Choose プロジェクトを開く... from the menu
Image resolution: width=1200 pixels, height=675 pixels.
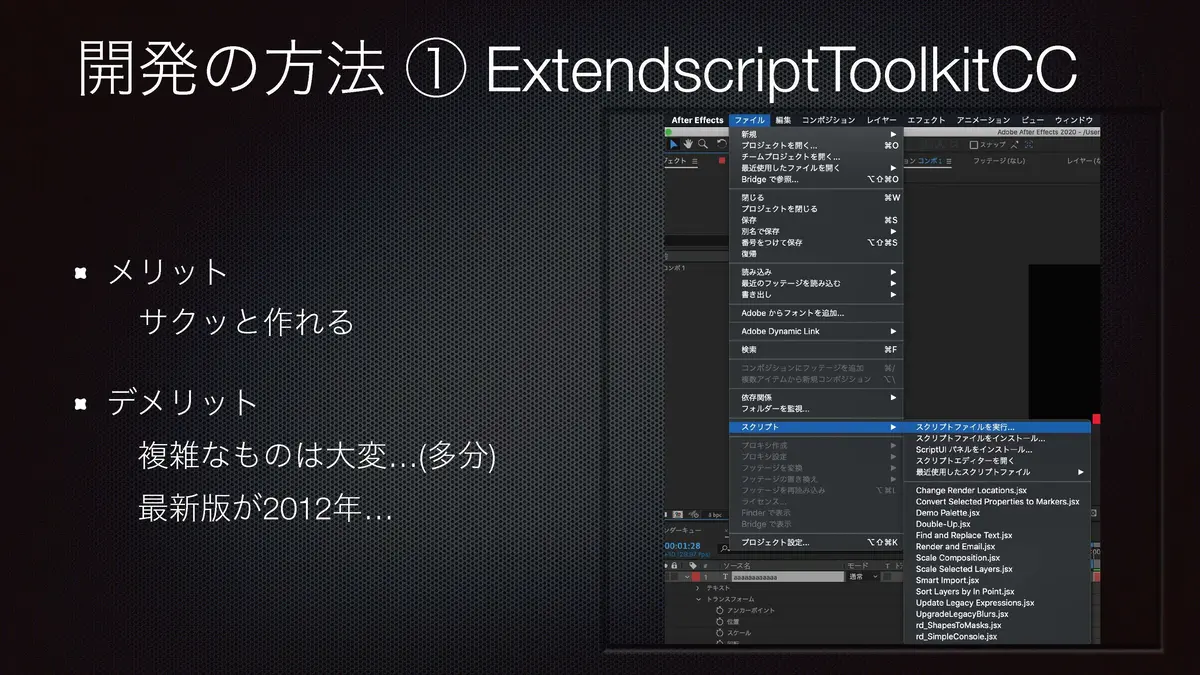(815, 146)
